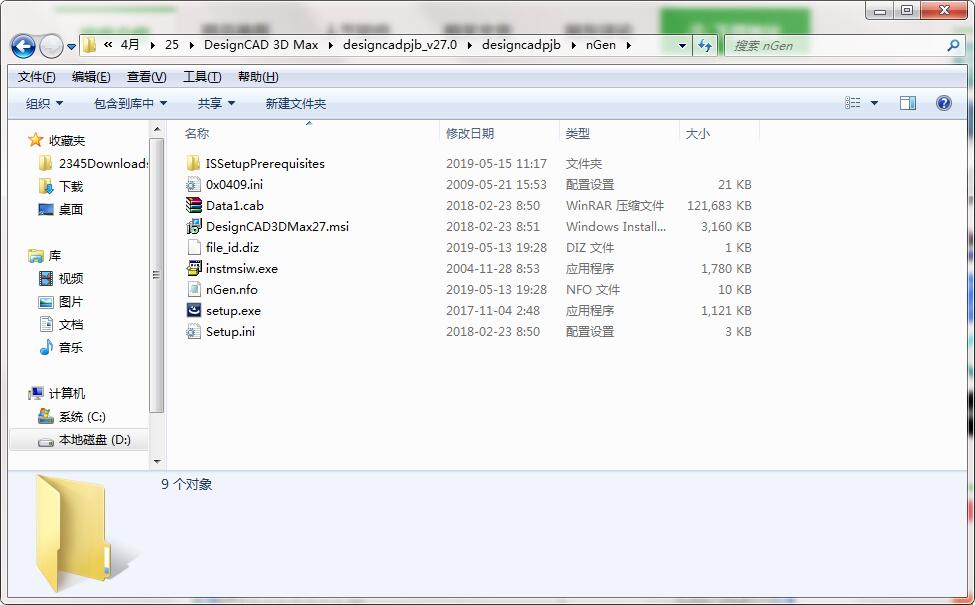Screen dimensions: 975x605
Task: Click designcadpjb_v27.0 in breadcrumb path
Action: [400, 45]
